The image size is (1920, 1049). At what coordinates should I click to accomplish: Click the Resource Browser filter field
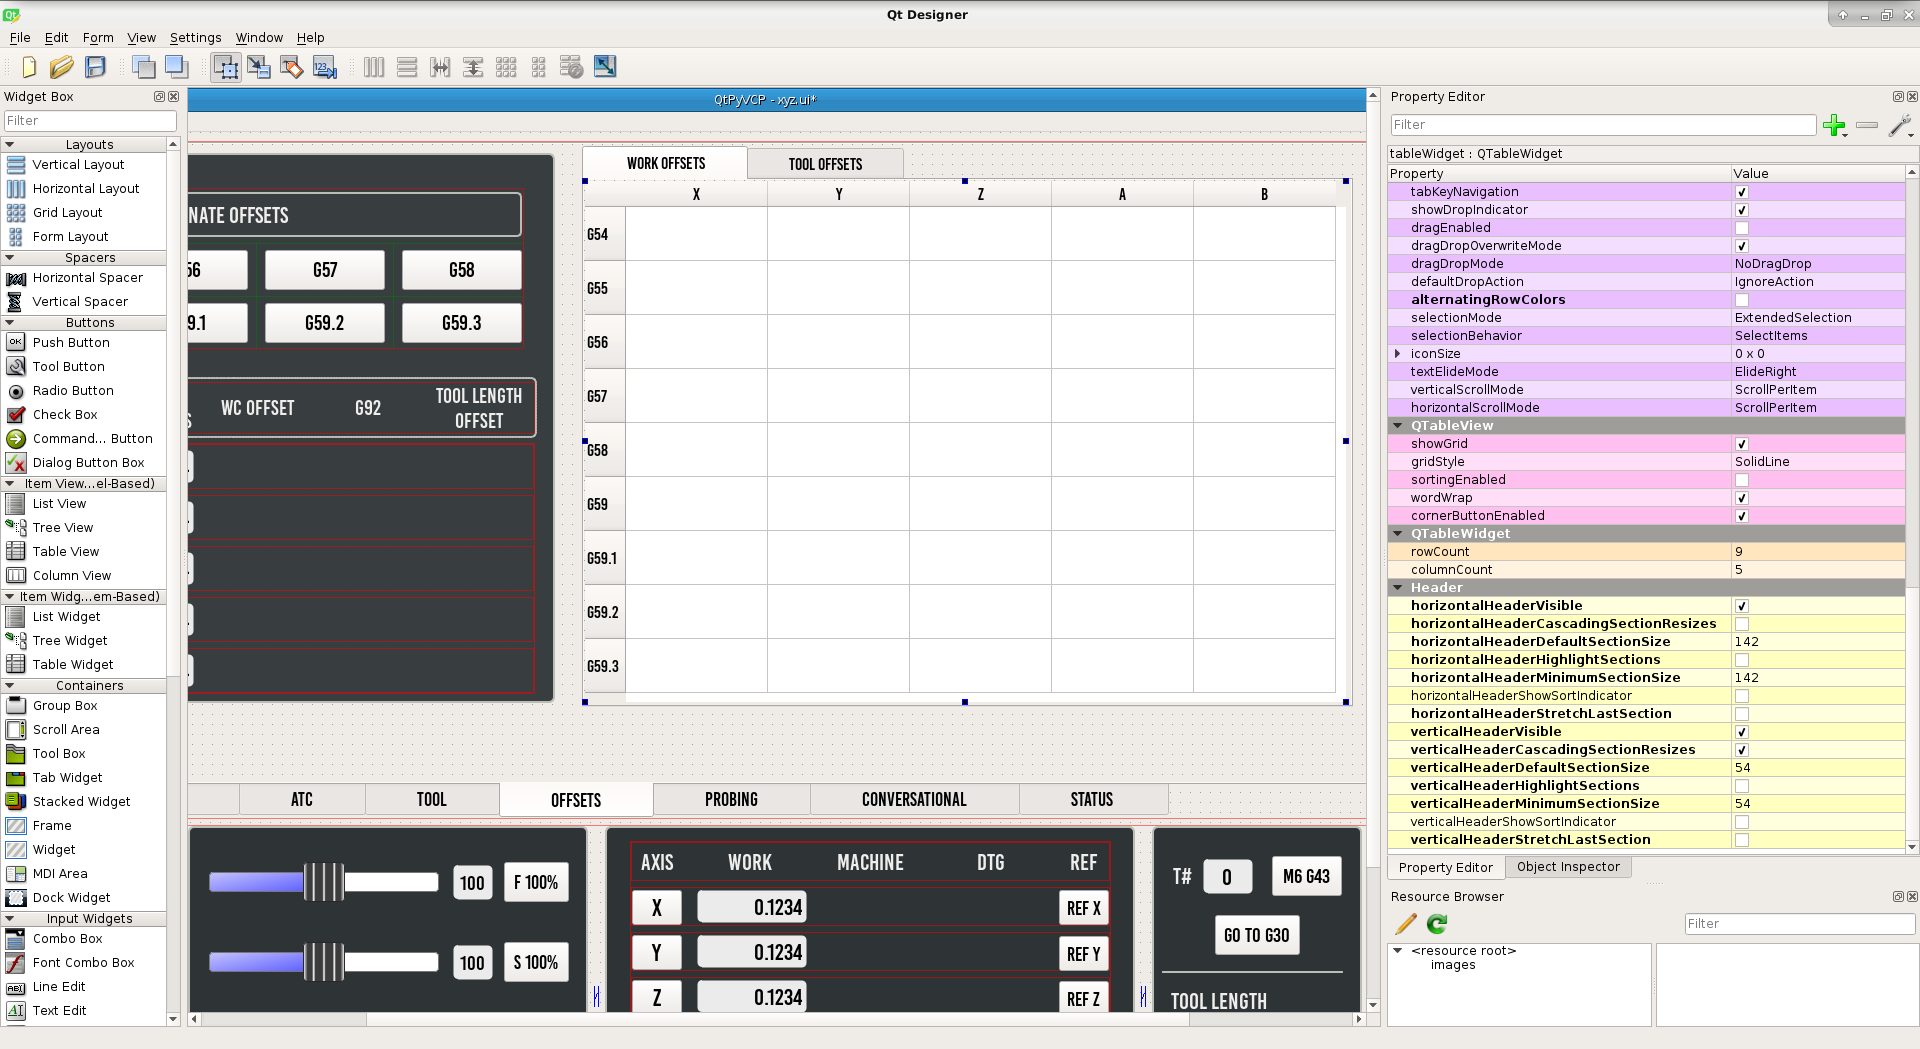click(1799, 924)
